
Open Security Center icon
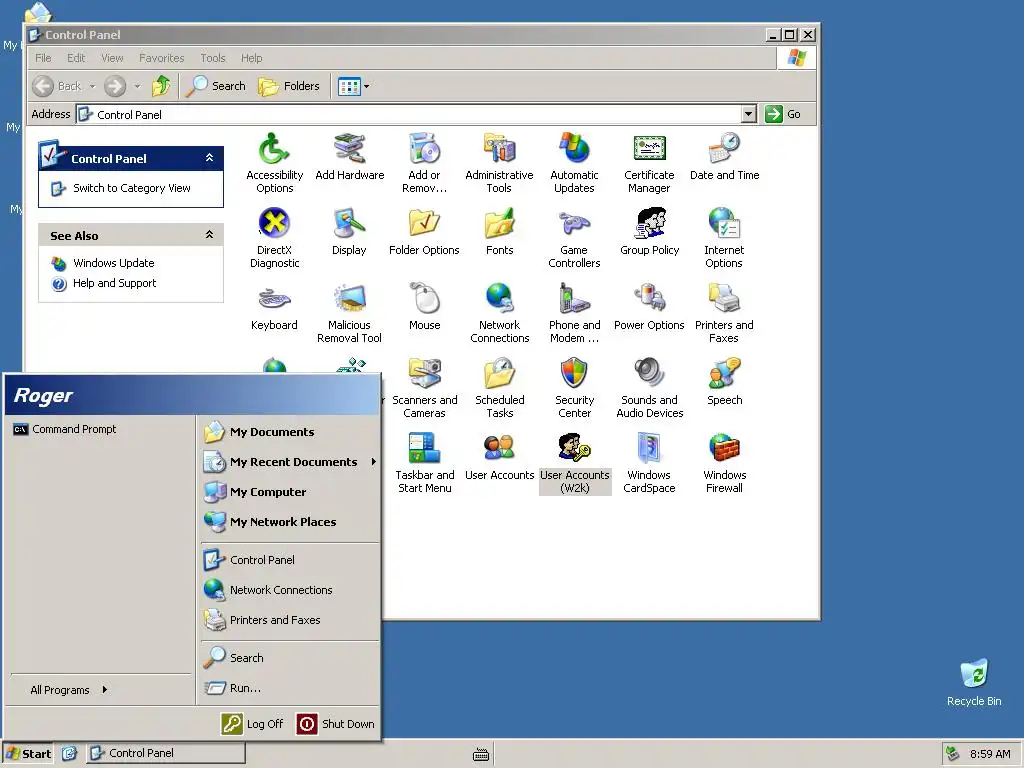[x=574, y=389]
